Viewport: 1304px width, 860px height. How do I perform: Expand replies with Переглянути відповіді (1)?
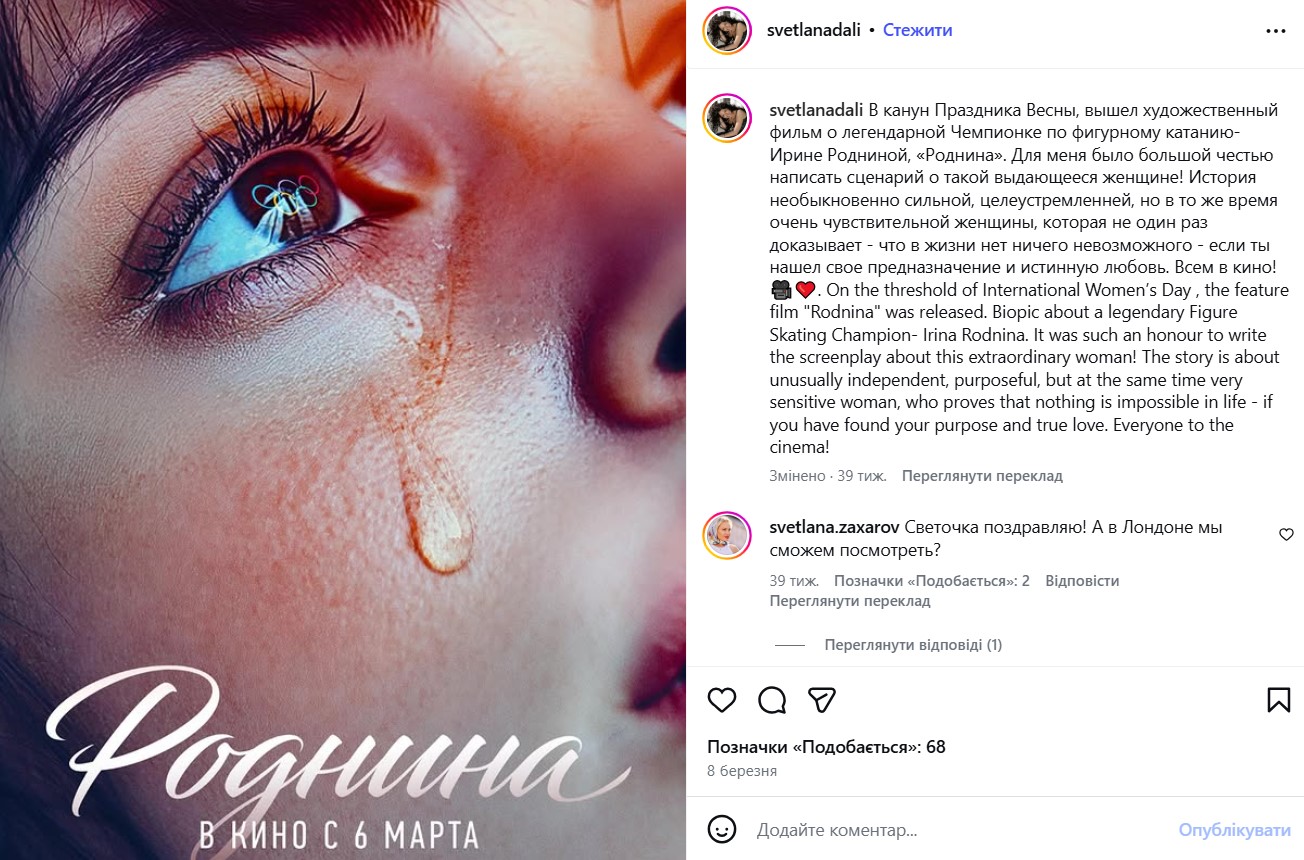(x=913, y=645)
